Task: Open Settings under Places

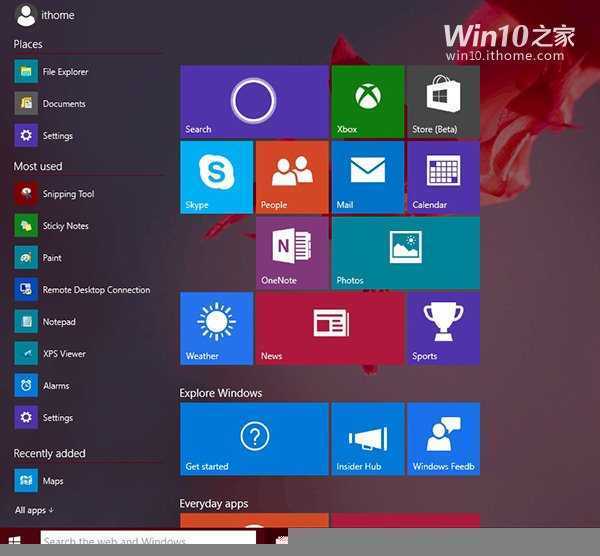Action: tap(44, 135)
